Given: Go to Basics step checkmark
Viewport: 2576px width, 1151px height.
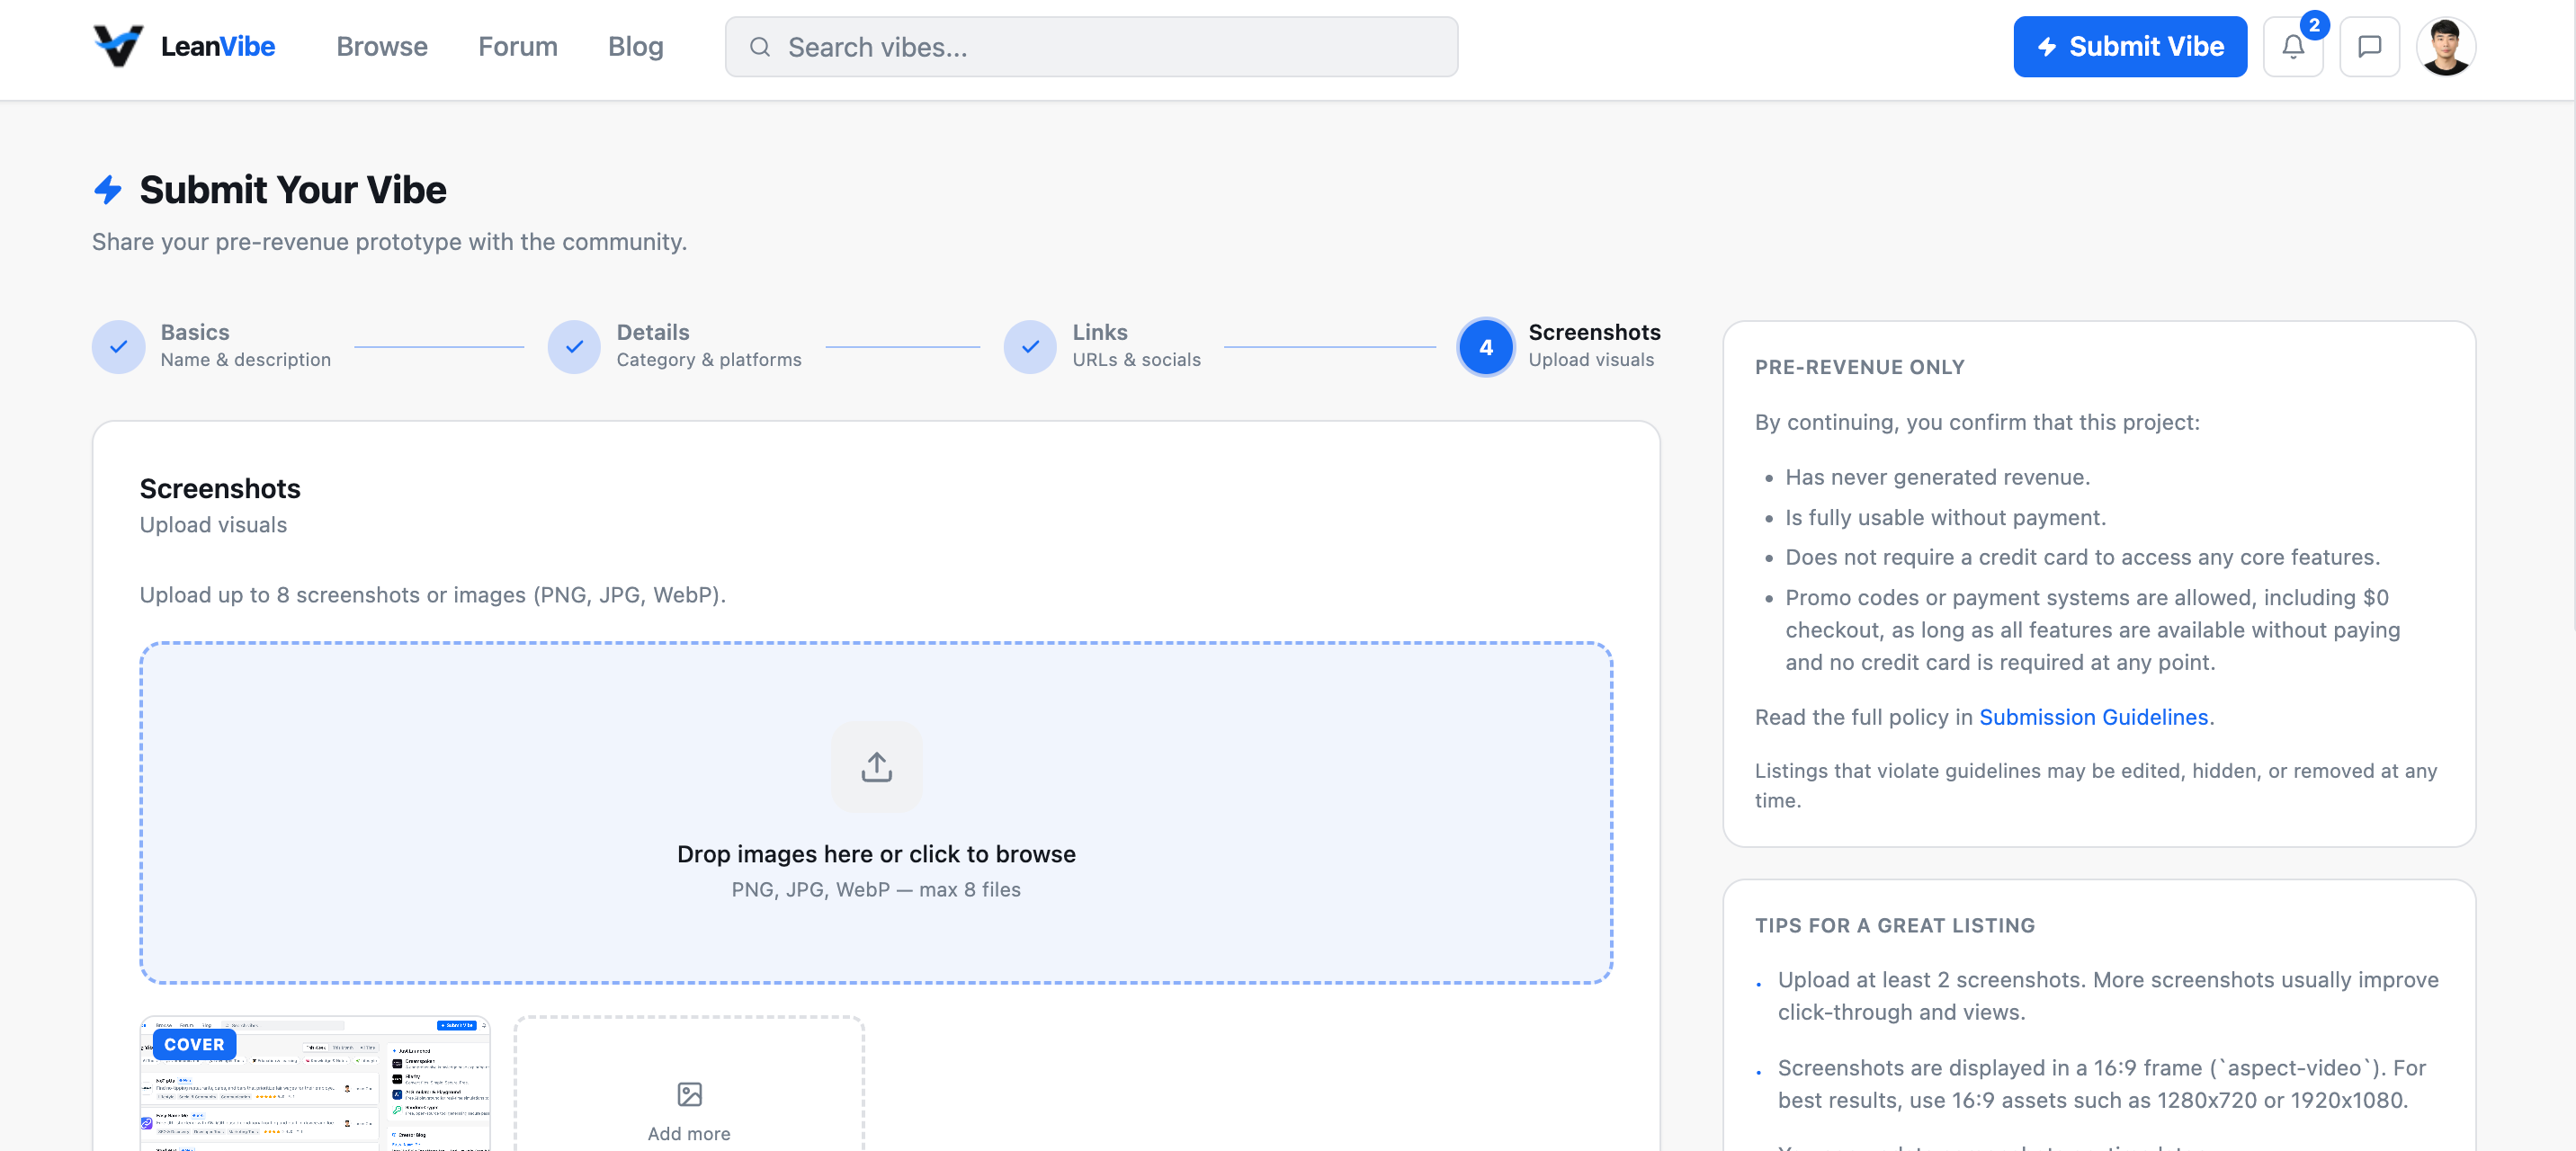Looking at the screenshot, I should tap(119, 347).
